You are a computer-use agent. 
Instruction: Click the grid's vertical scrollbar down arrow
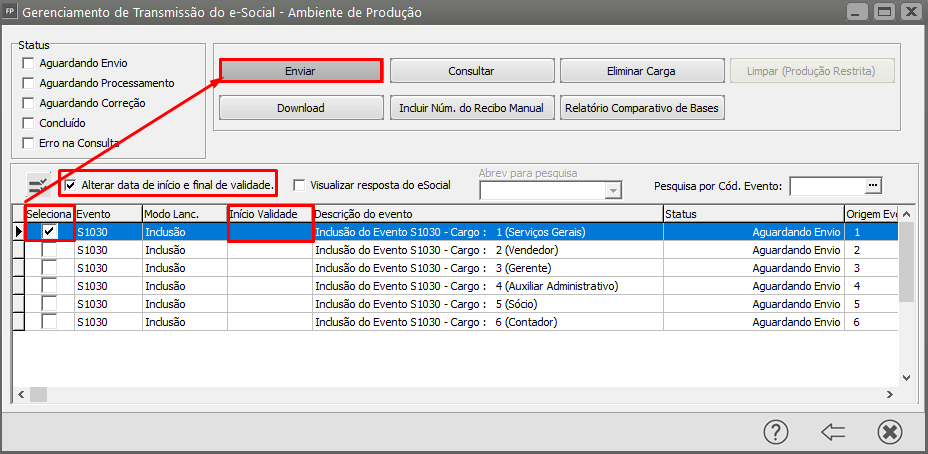pos(906,377)
